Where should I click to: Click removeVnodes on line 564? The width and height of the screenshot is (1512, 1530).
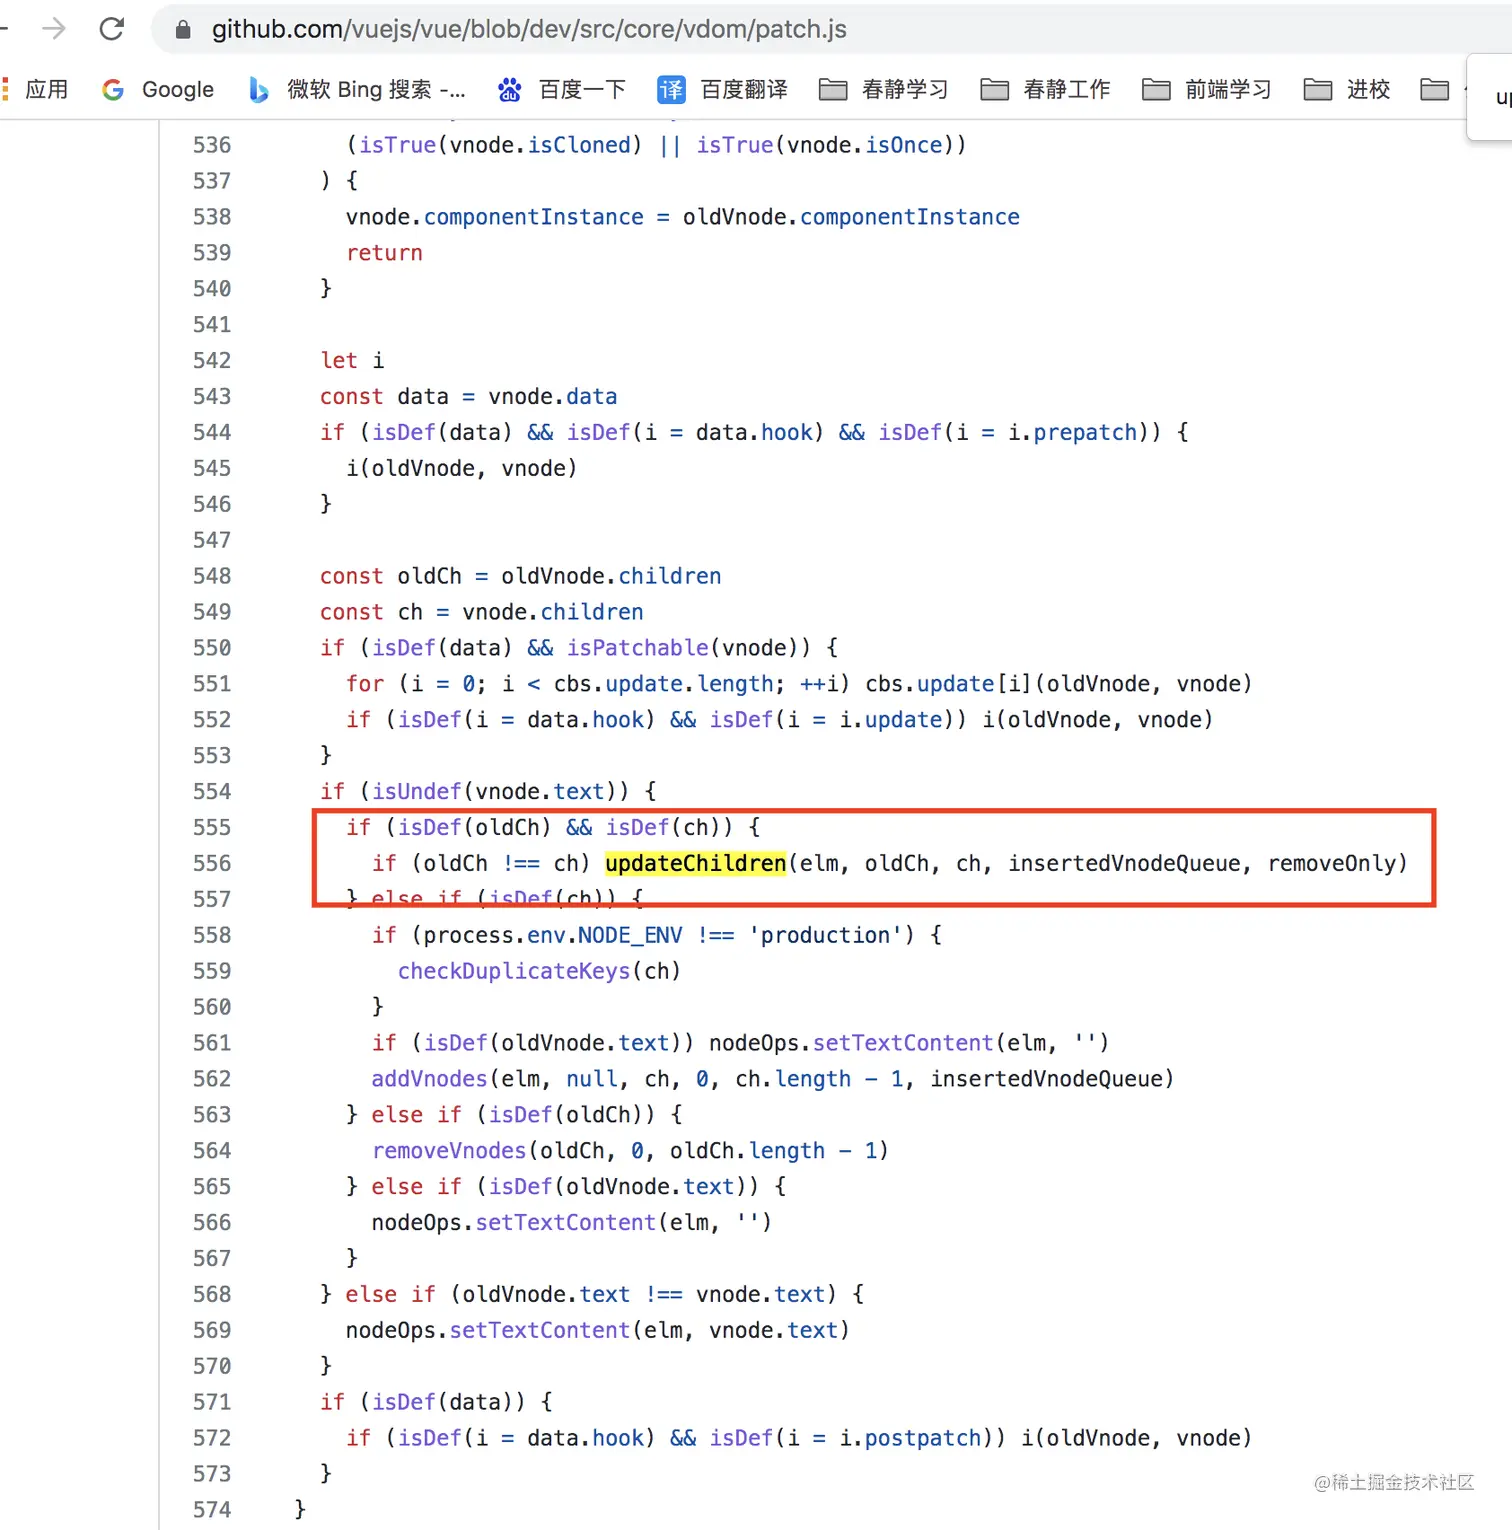(x=449, y=1151)
